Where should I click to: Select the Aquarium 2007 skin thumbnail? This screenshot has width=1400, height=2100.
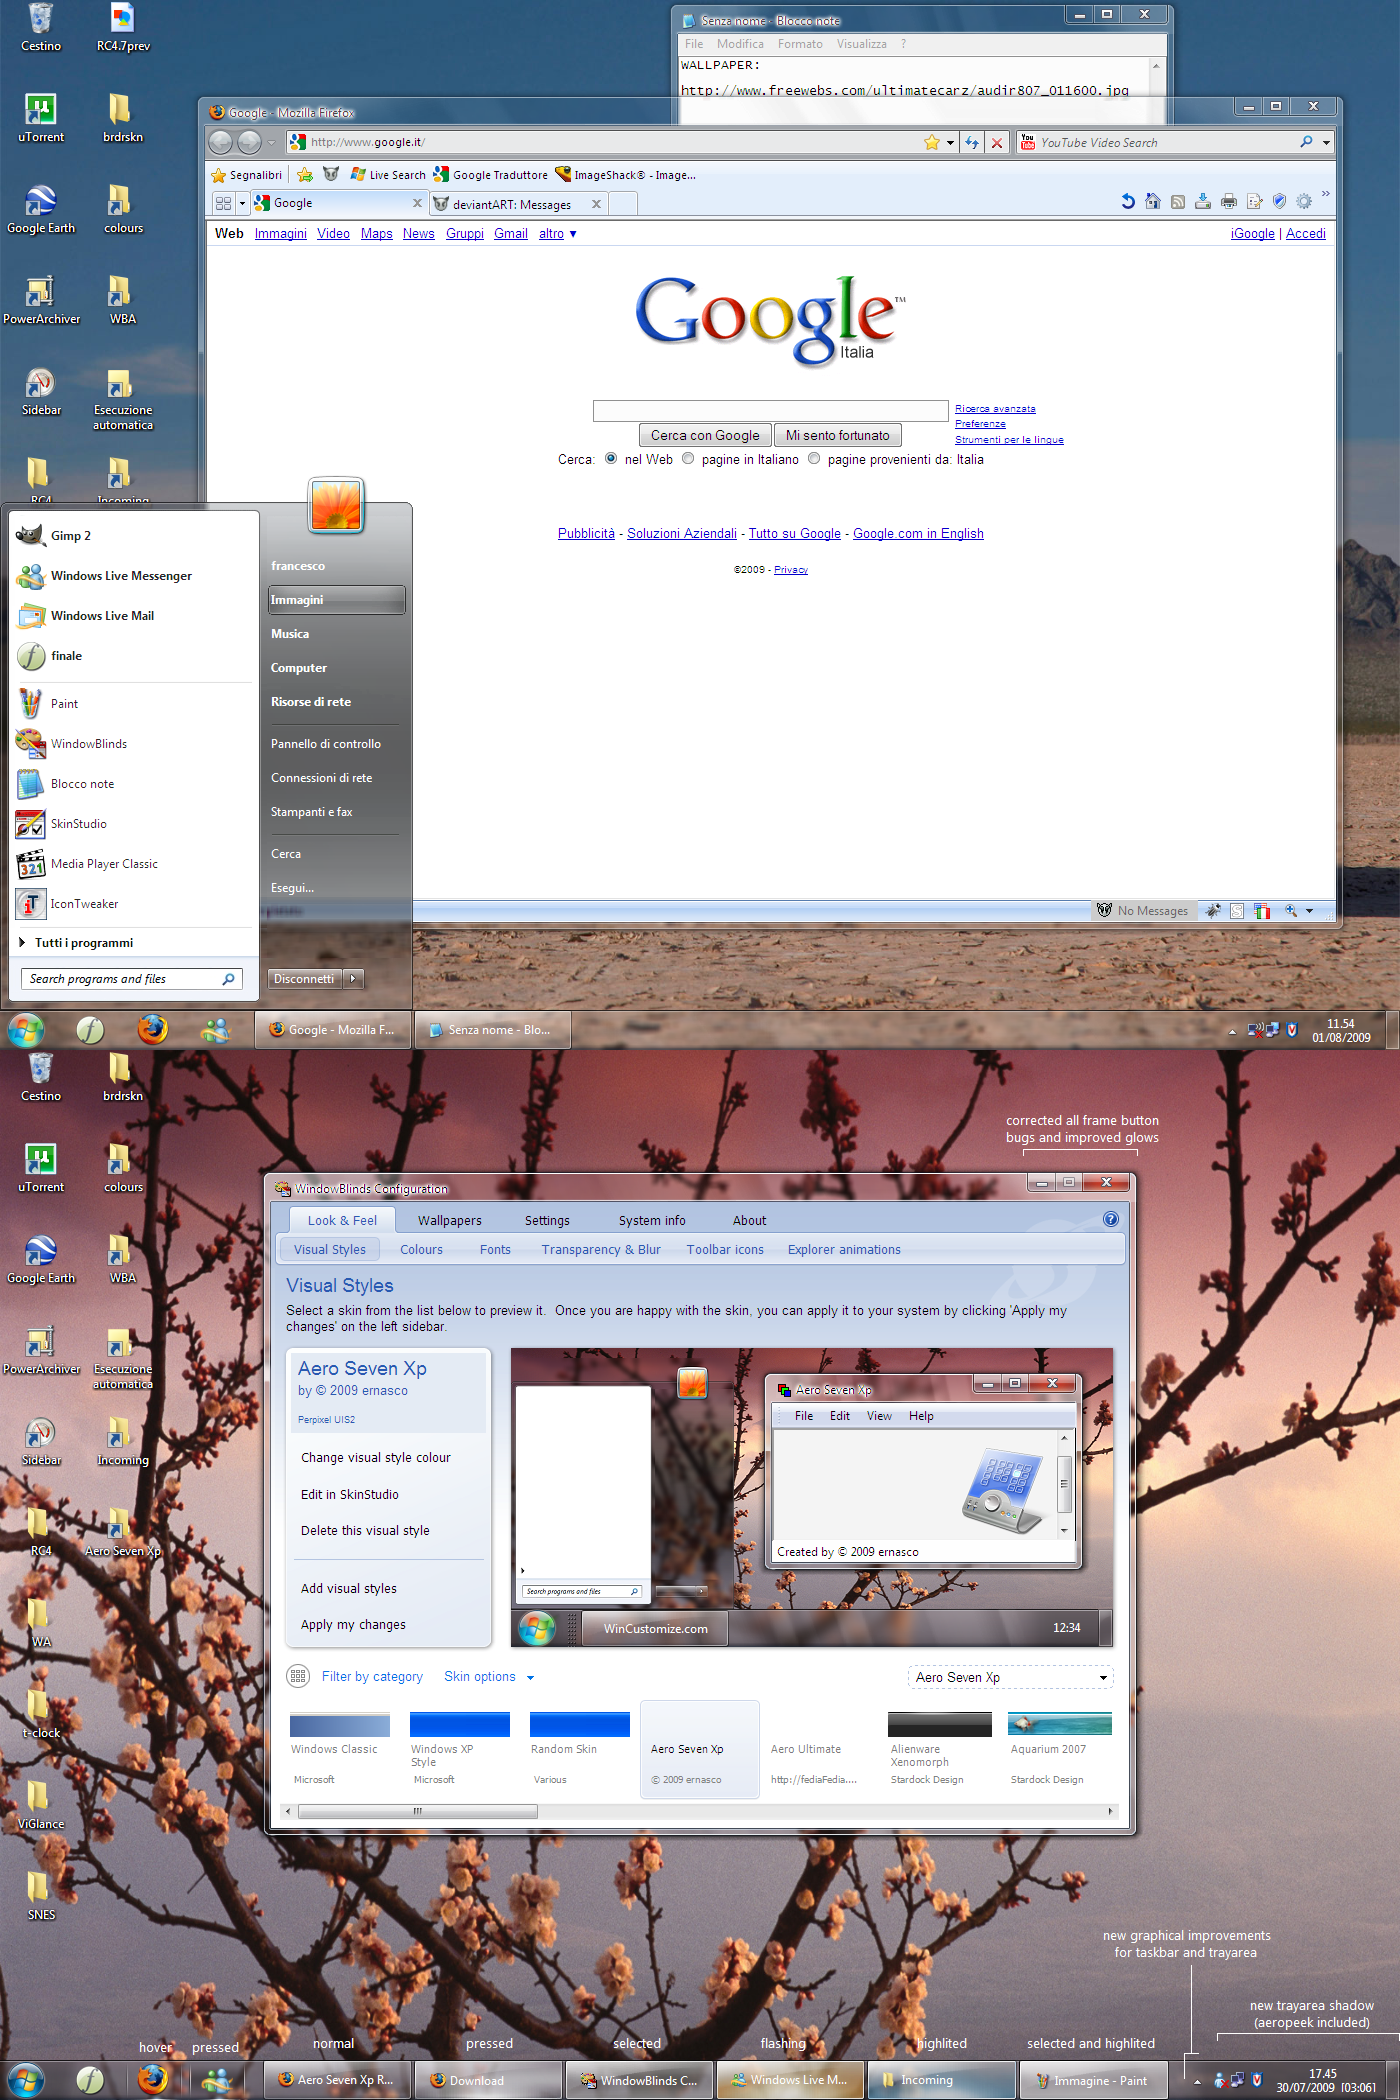(x=1059, y=1748)
